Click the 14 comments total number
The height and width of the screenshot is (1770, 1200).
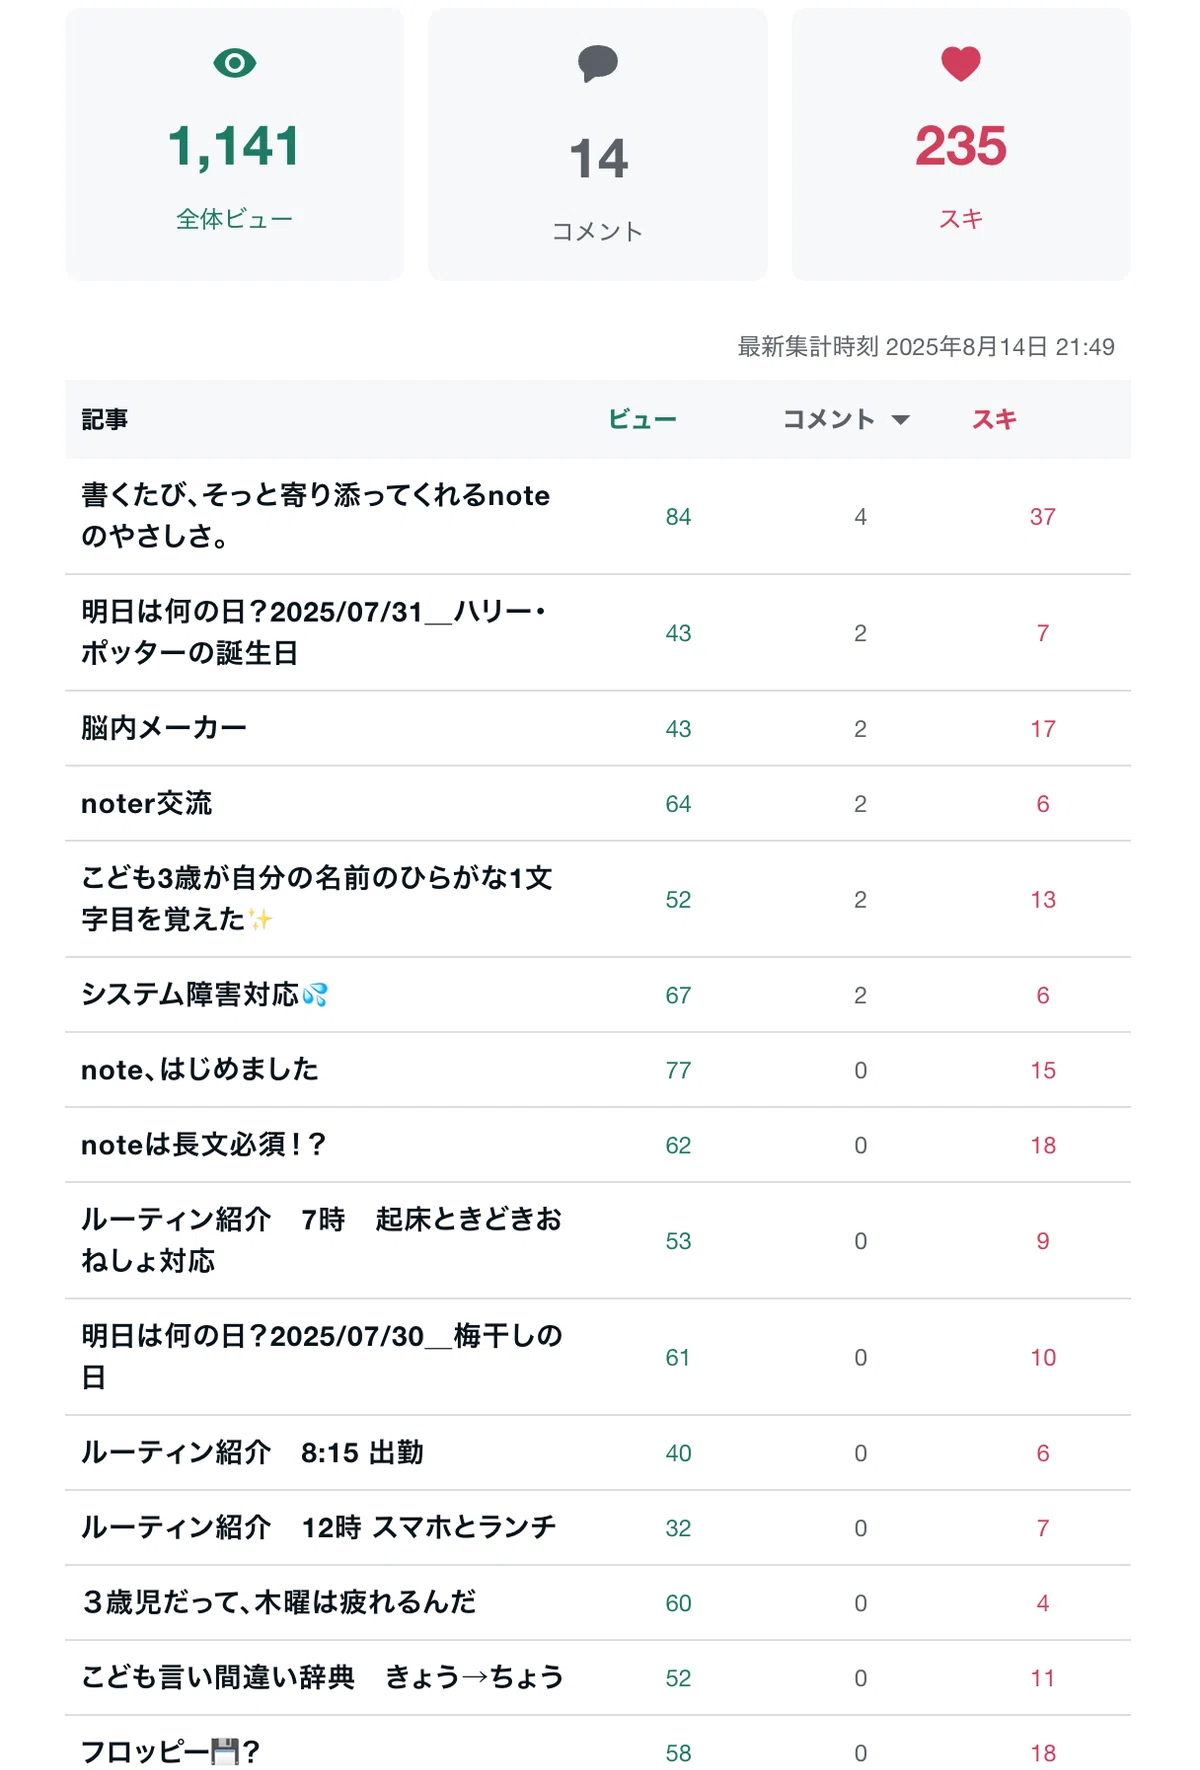[x=598, y=159]
